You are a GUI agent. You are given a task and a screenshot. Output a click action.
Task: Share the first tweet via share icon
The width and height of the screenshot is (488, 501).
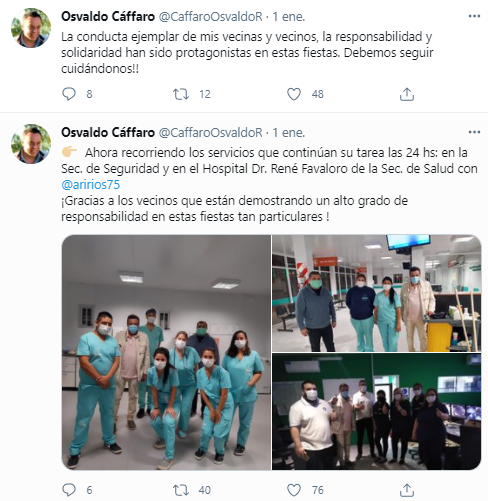[407, 94]
